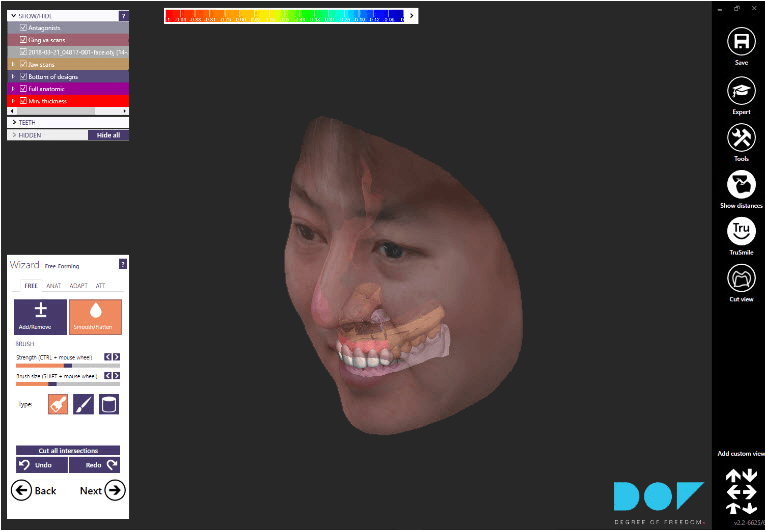Switch to the ADAPT tab

coord(78,286)
